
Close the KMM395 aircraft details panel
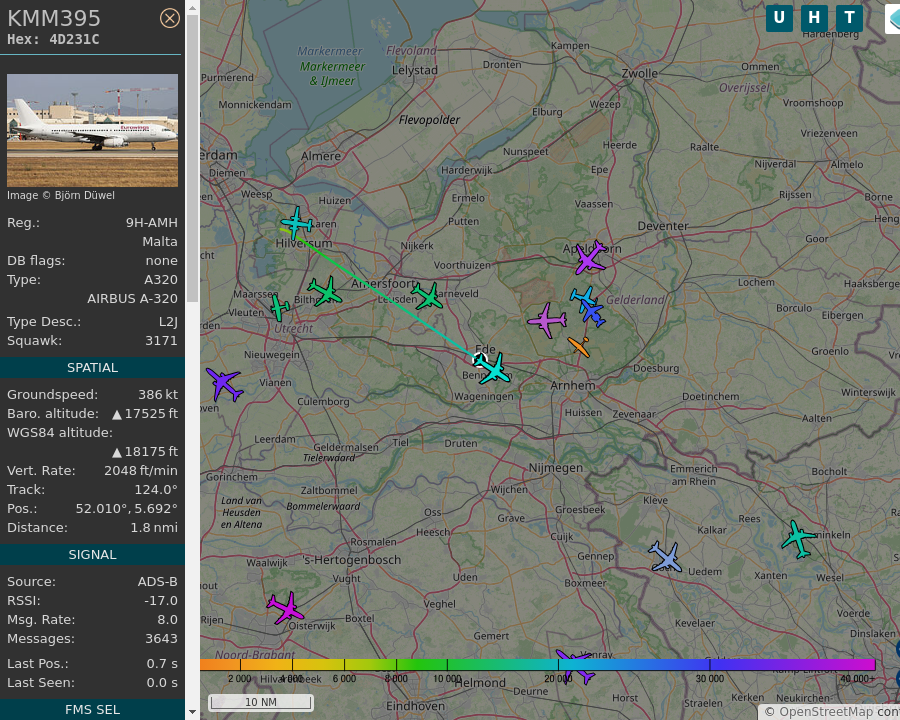169,18
